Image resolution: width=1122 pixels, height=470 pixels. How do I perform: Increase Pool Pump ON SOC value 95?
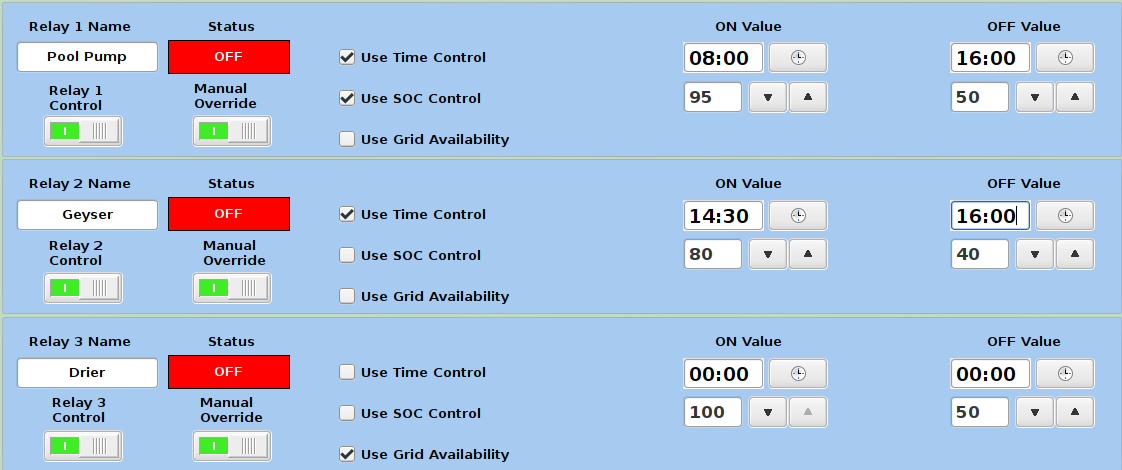point(808,98)
